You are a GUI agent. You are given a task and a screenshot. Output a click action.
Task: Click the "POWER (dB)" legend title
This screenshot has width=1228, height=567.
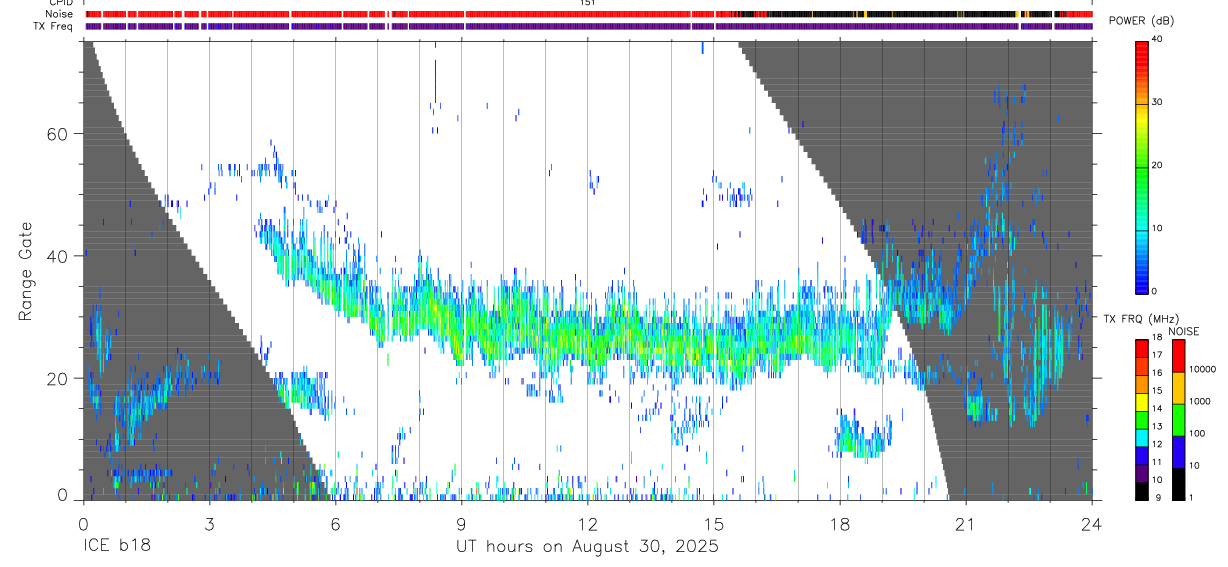[1141, 21]
